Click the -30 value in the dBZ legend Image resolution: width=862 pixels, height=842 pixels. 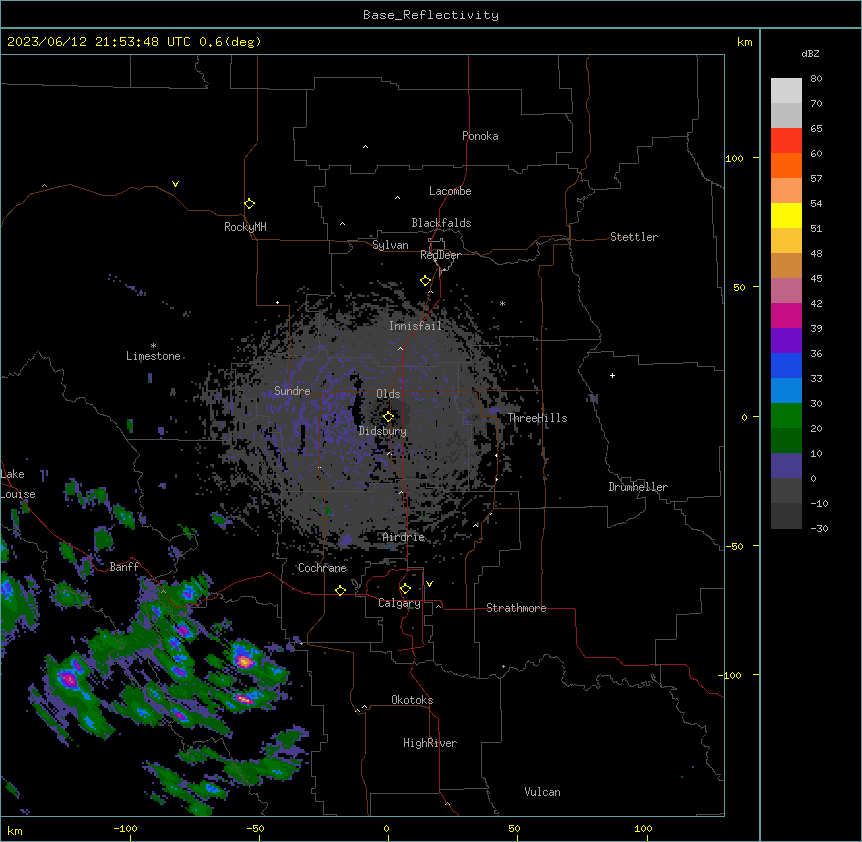[819, 528]
